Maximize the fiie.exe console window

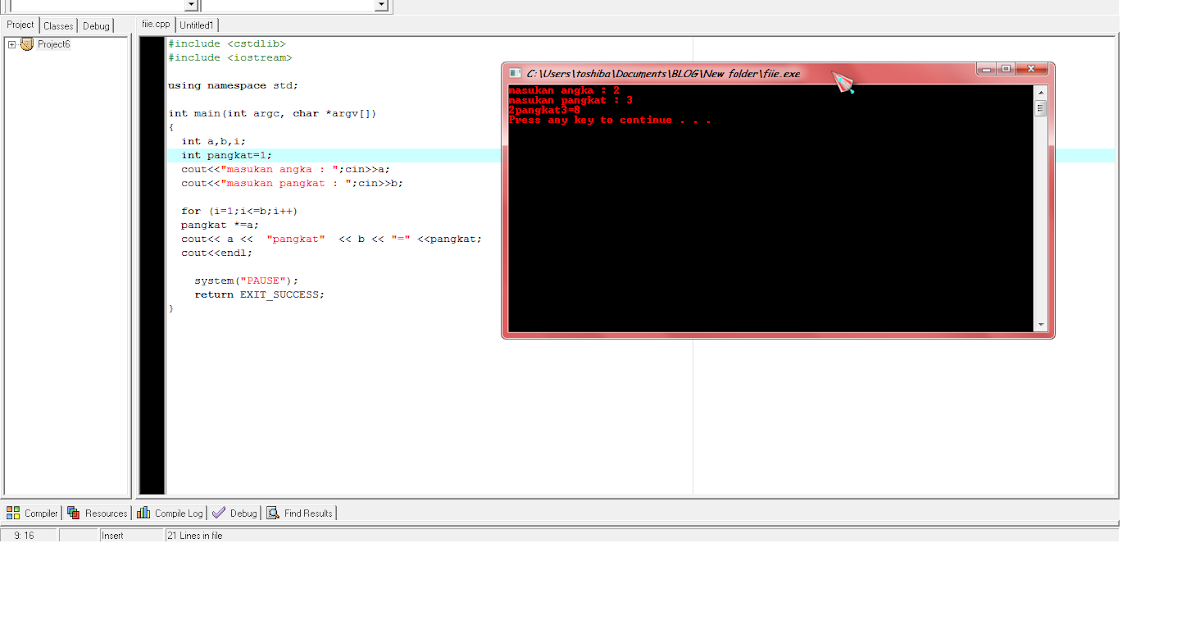(x=1006, y=69)
